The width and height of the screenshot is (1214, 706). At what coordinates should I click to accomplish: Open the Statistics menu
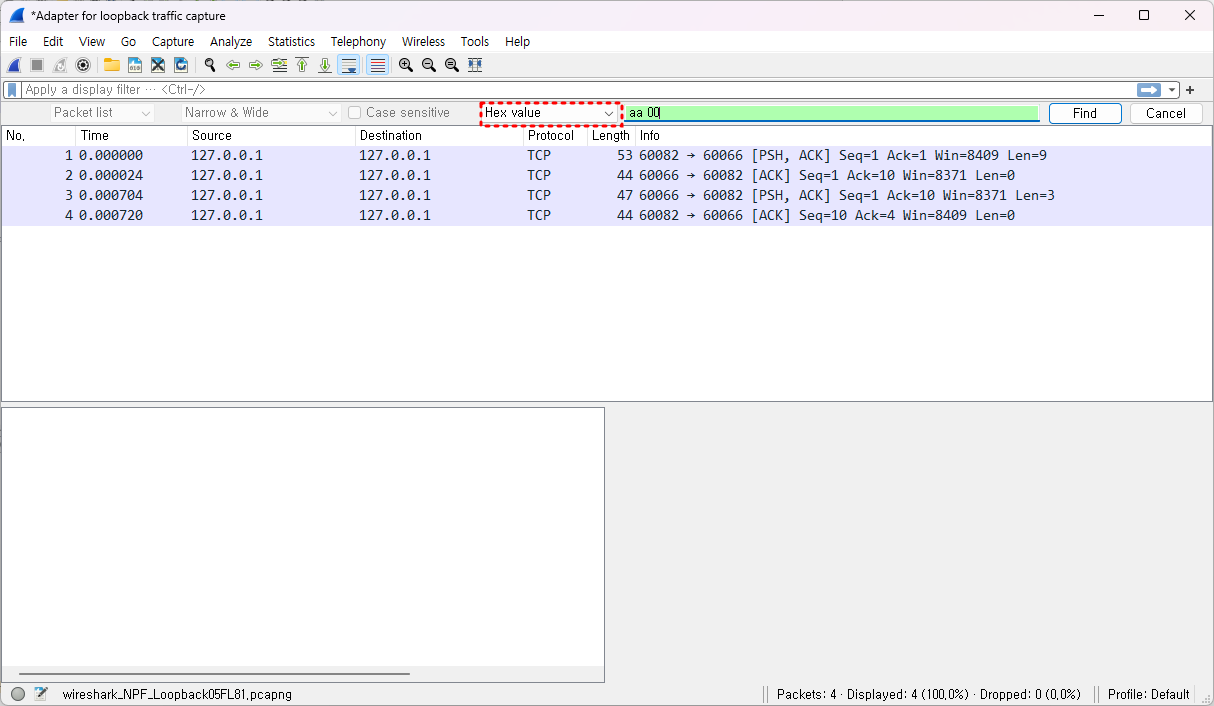(x=291, y=42)
